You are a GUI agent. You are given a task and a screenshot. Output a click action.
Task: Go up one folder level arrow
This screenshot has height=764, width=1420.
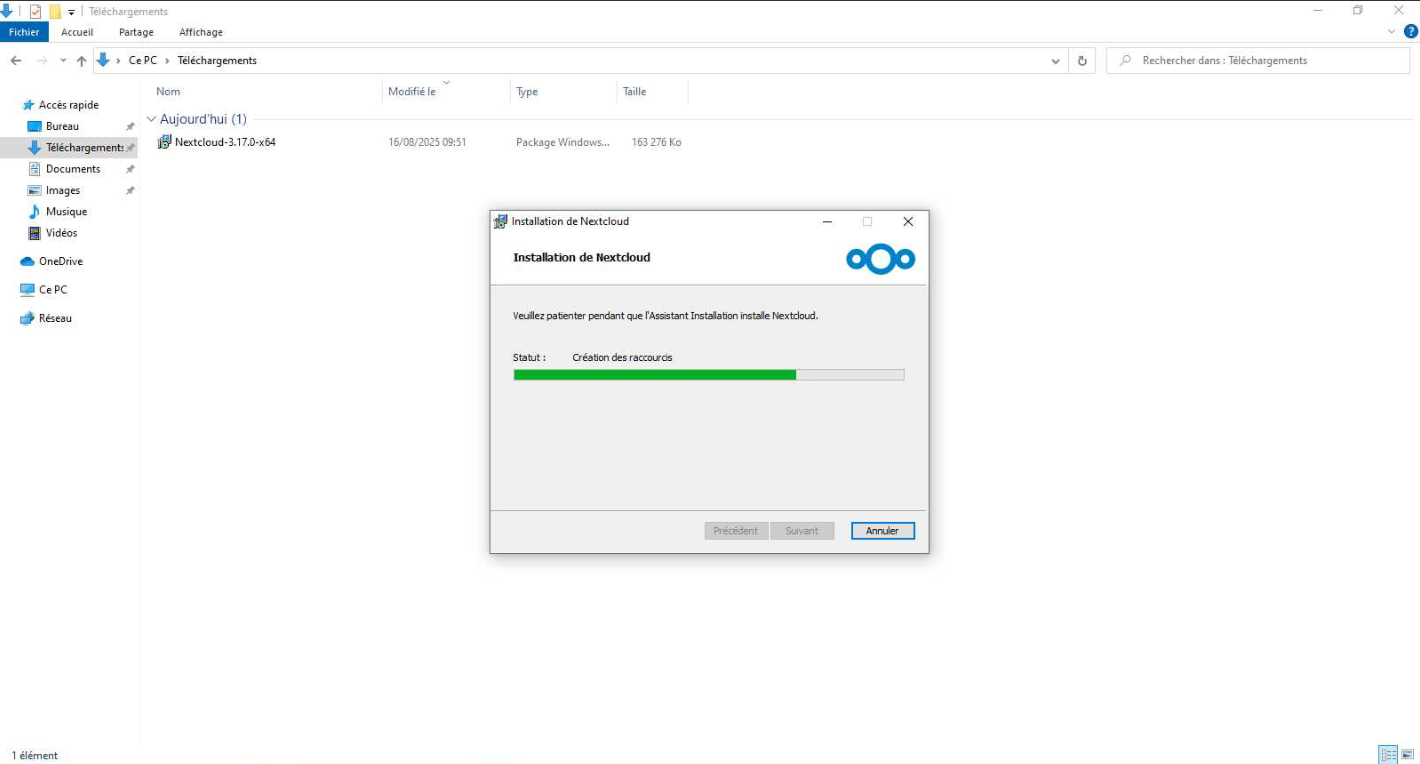pyautogui.click(x=82, y=61)
